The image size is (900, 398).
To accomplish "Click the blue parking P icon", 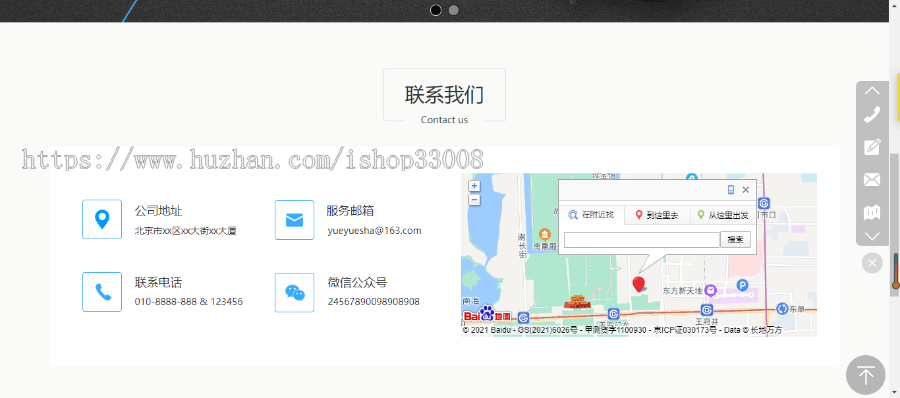I will point(743,285).
